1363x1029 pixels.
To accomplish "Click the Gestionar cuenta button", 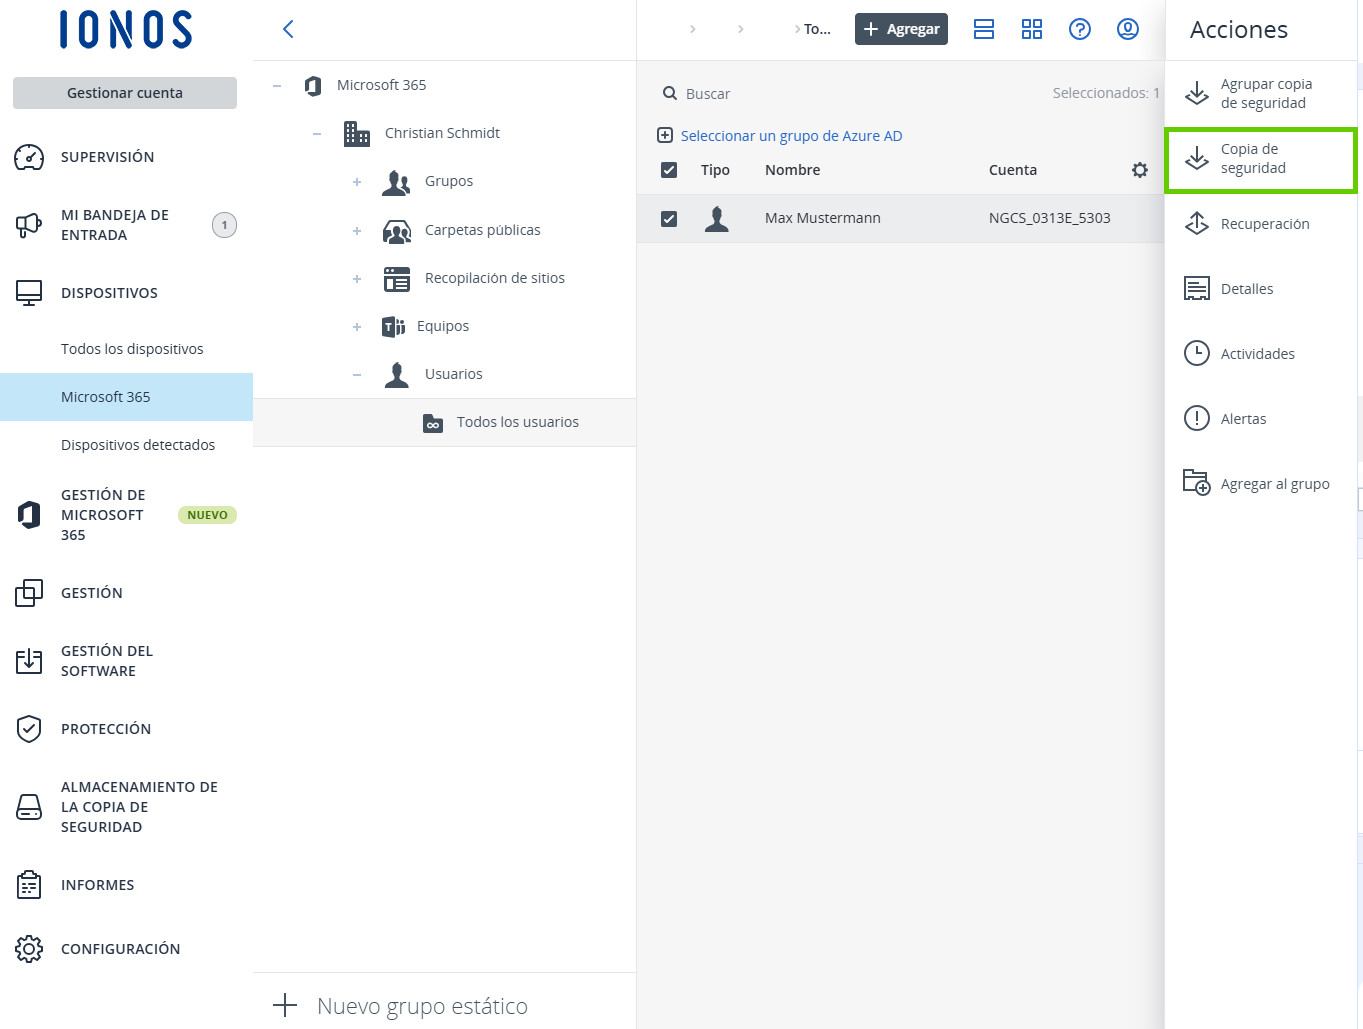I will (125, 93).
